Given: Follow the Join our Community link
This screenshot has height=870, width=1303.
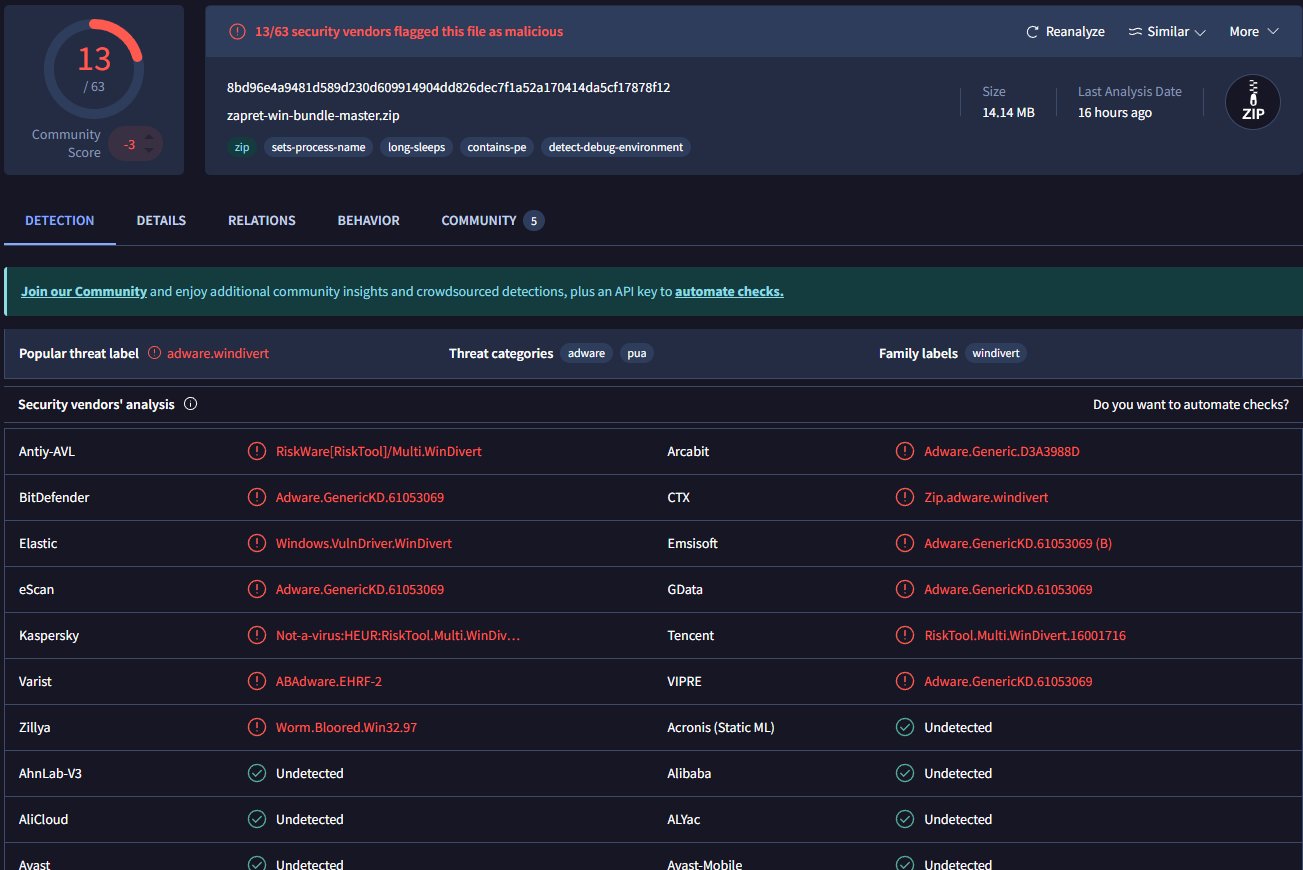Looking at the screenshot, I should tap(84, 292).
